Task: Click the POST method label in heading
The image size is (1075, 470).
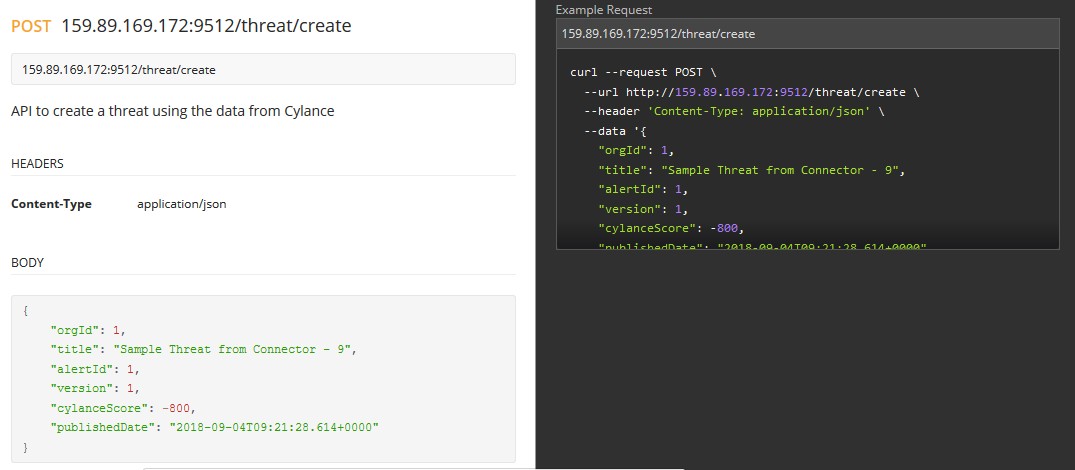Action: pyautogui.click(x=31, y=26)
